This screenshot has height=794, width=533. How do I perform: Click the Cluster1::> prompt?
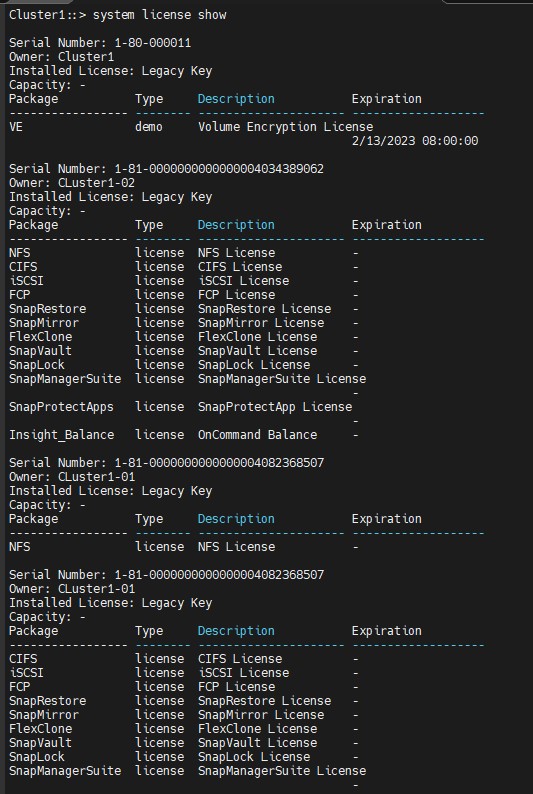tap(48, 15)
